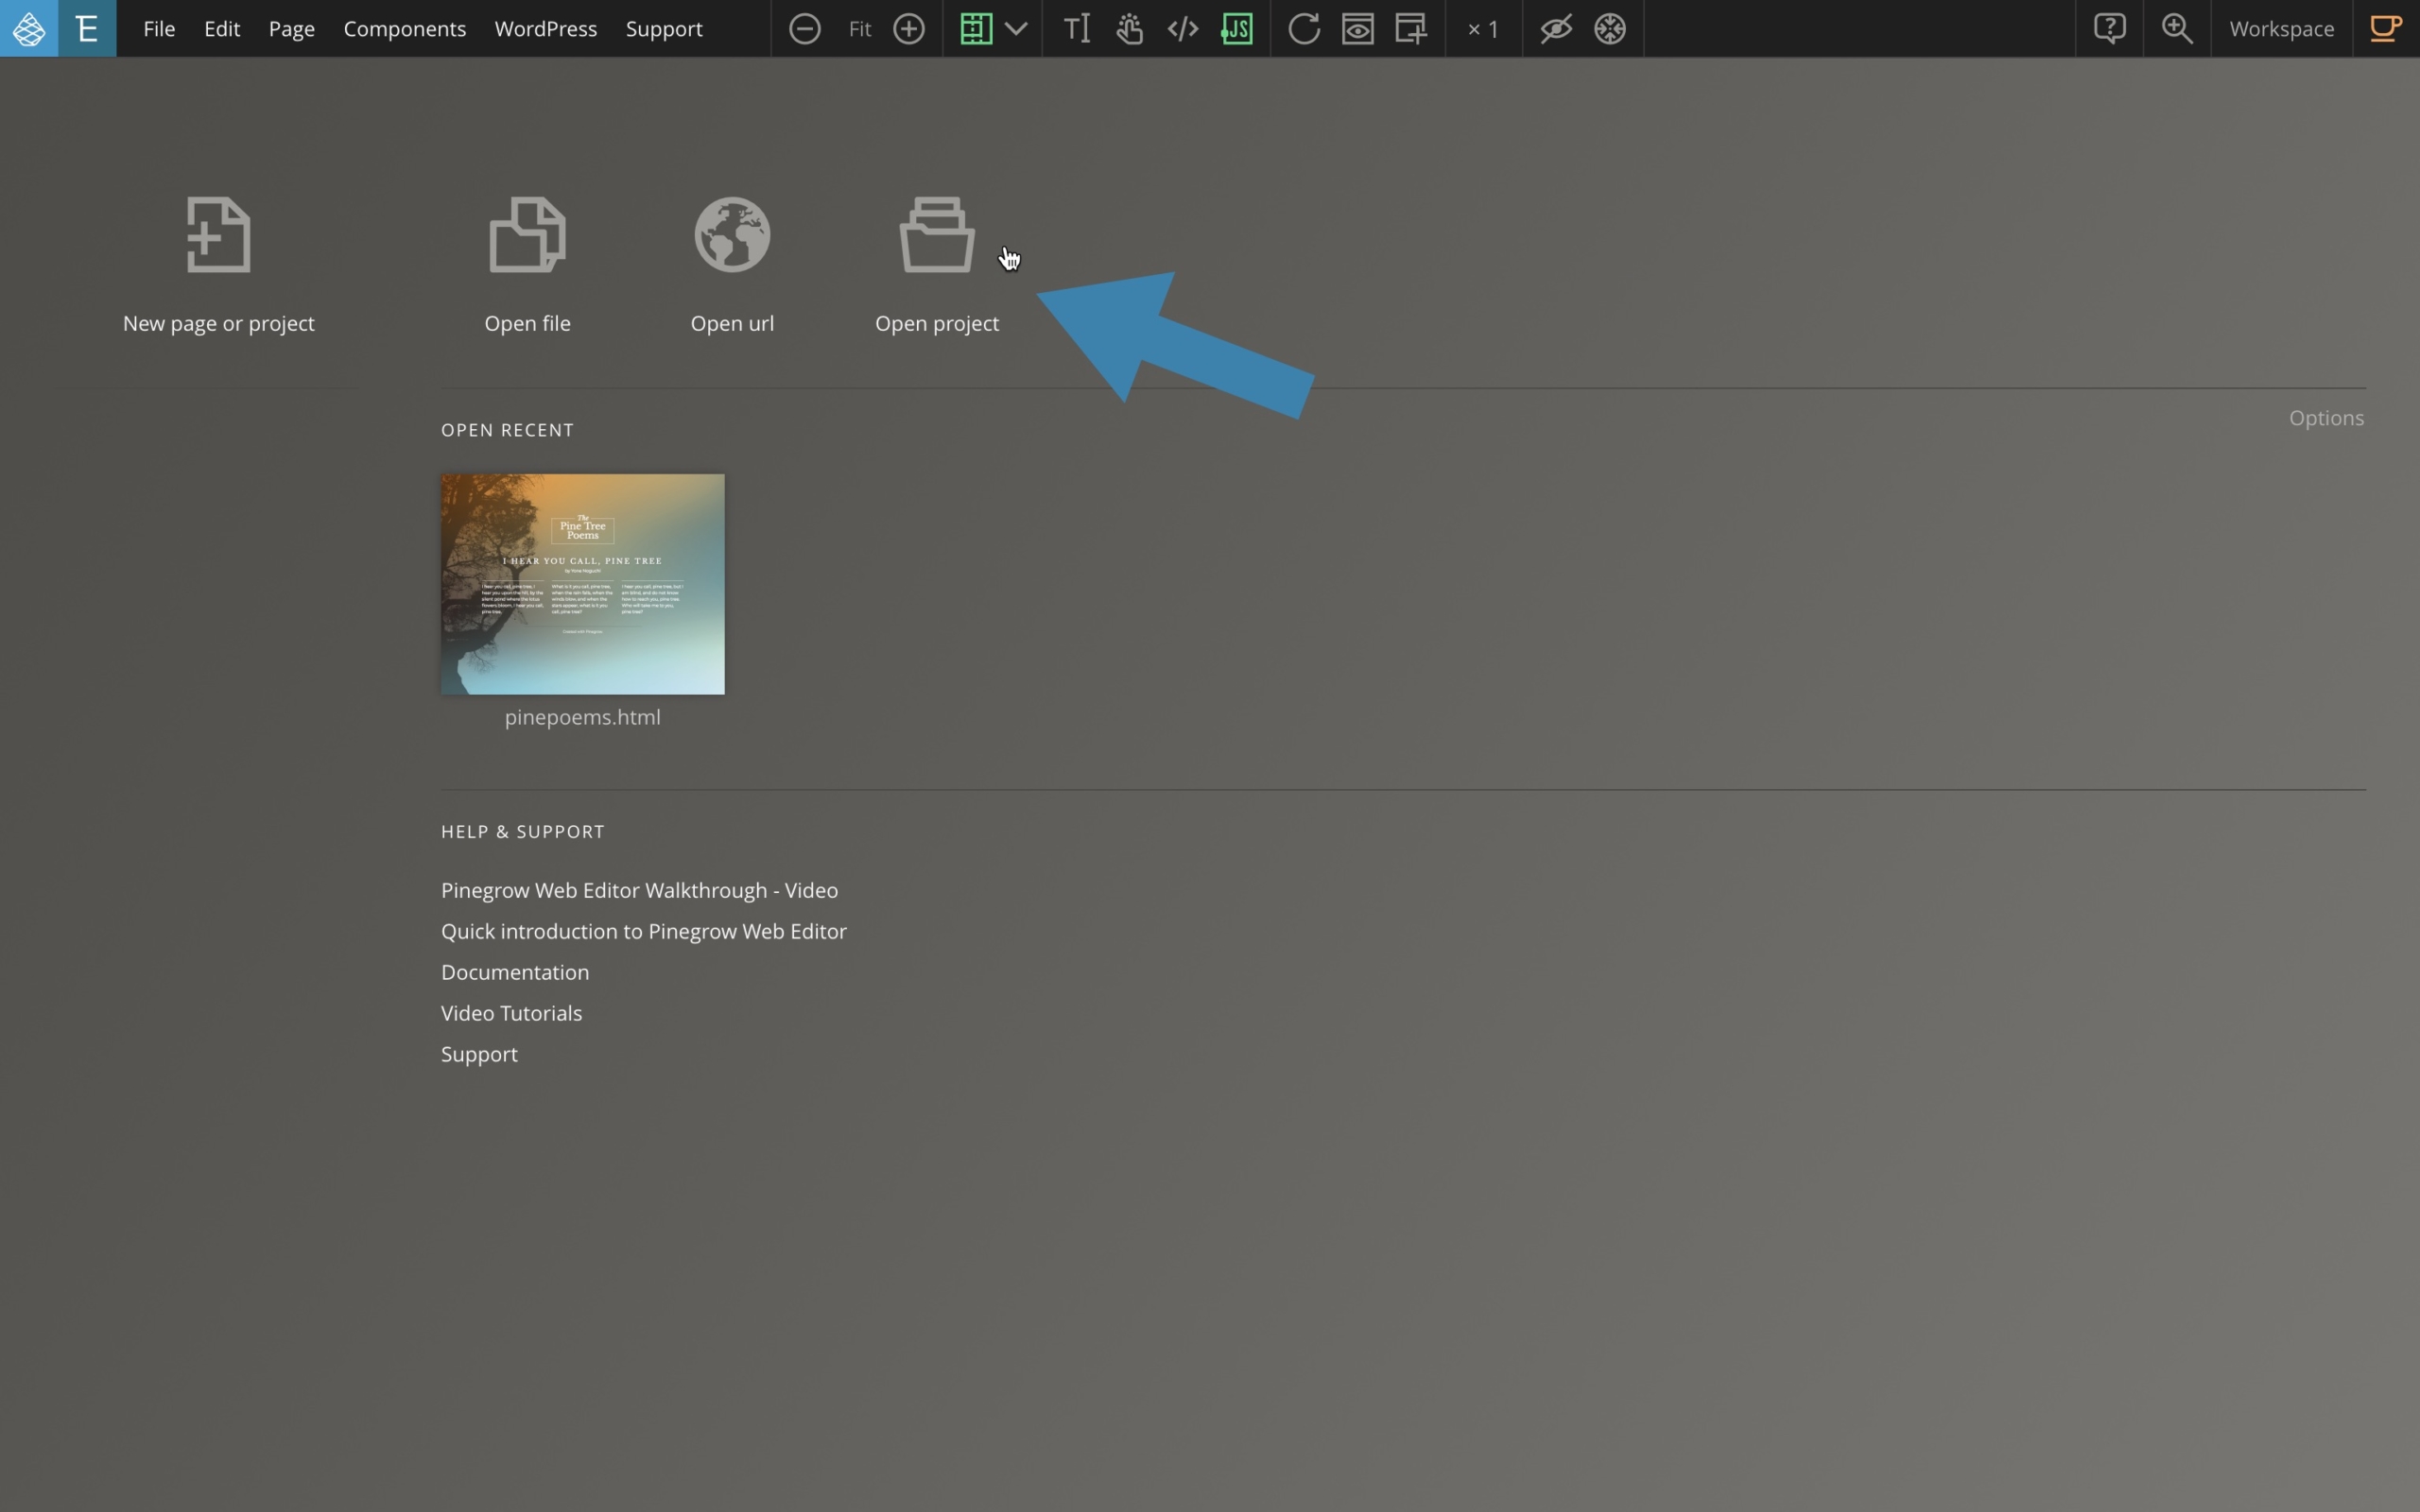Click the coffee cup support icon

[x=2386, y=28]
